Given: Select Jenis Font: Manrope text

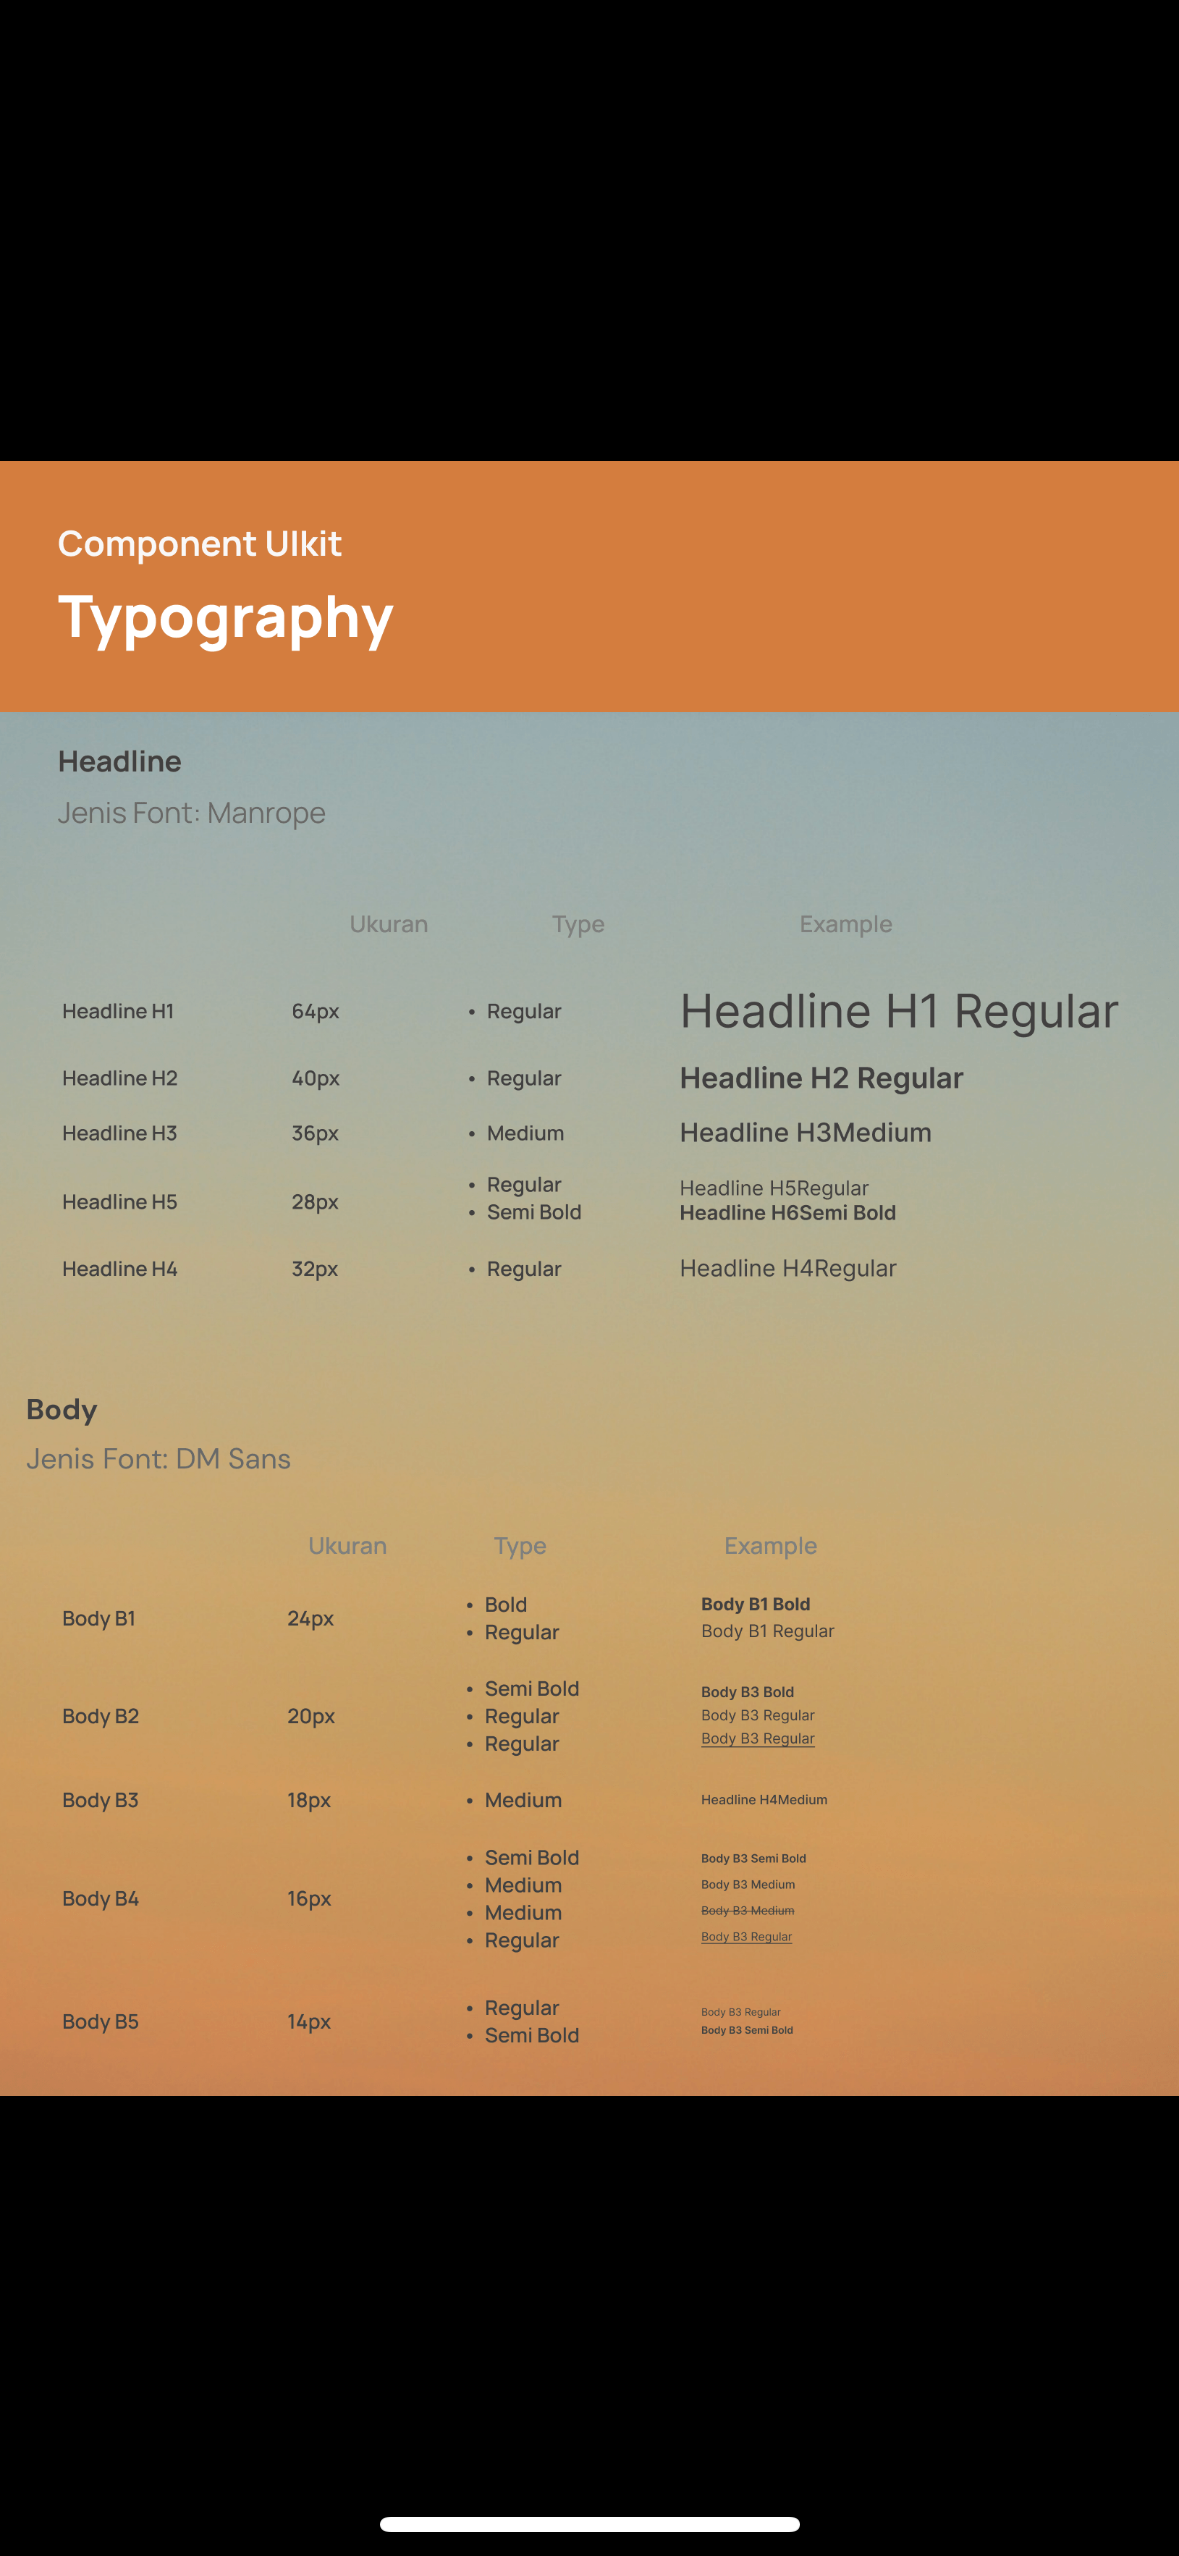Looking at the screenshot, I should click(192, 813).
